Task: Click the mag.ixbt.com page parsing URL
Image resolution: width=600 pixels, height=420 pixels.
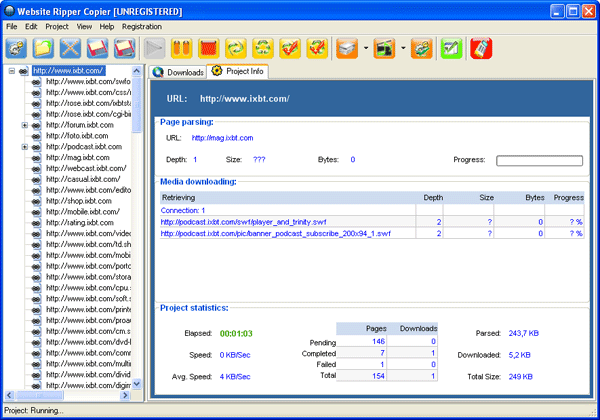Action: pyautogui.click(x=222, y=137)
